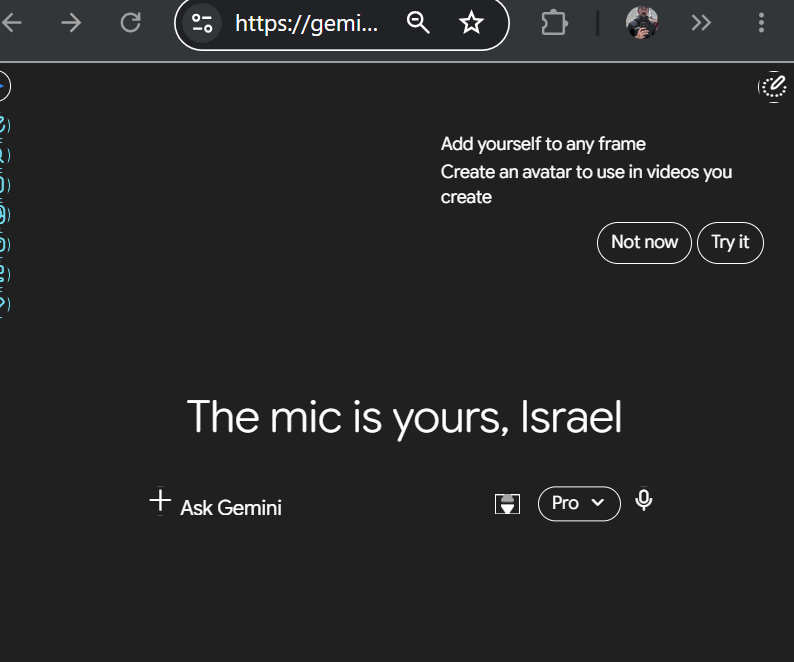Show hidden toolbar items with double chevron

tap(701, 23)
